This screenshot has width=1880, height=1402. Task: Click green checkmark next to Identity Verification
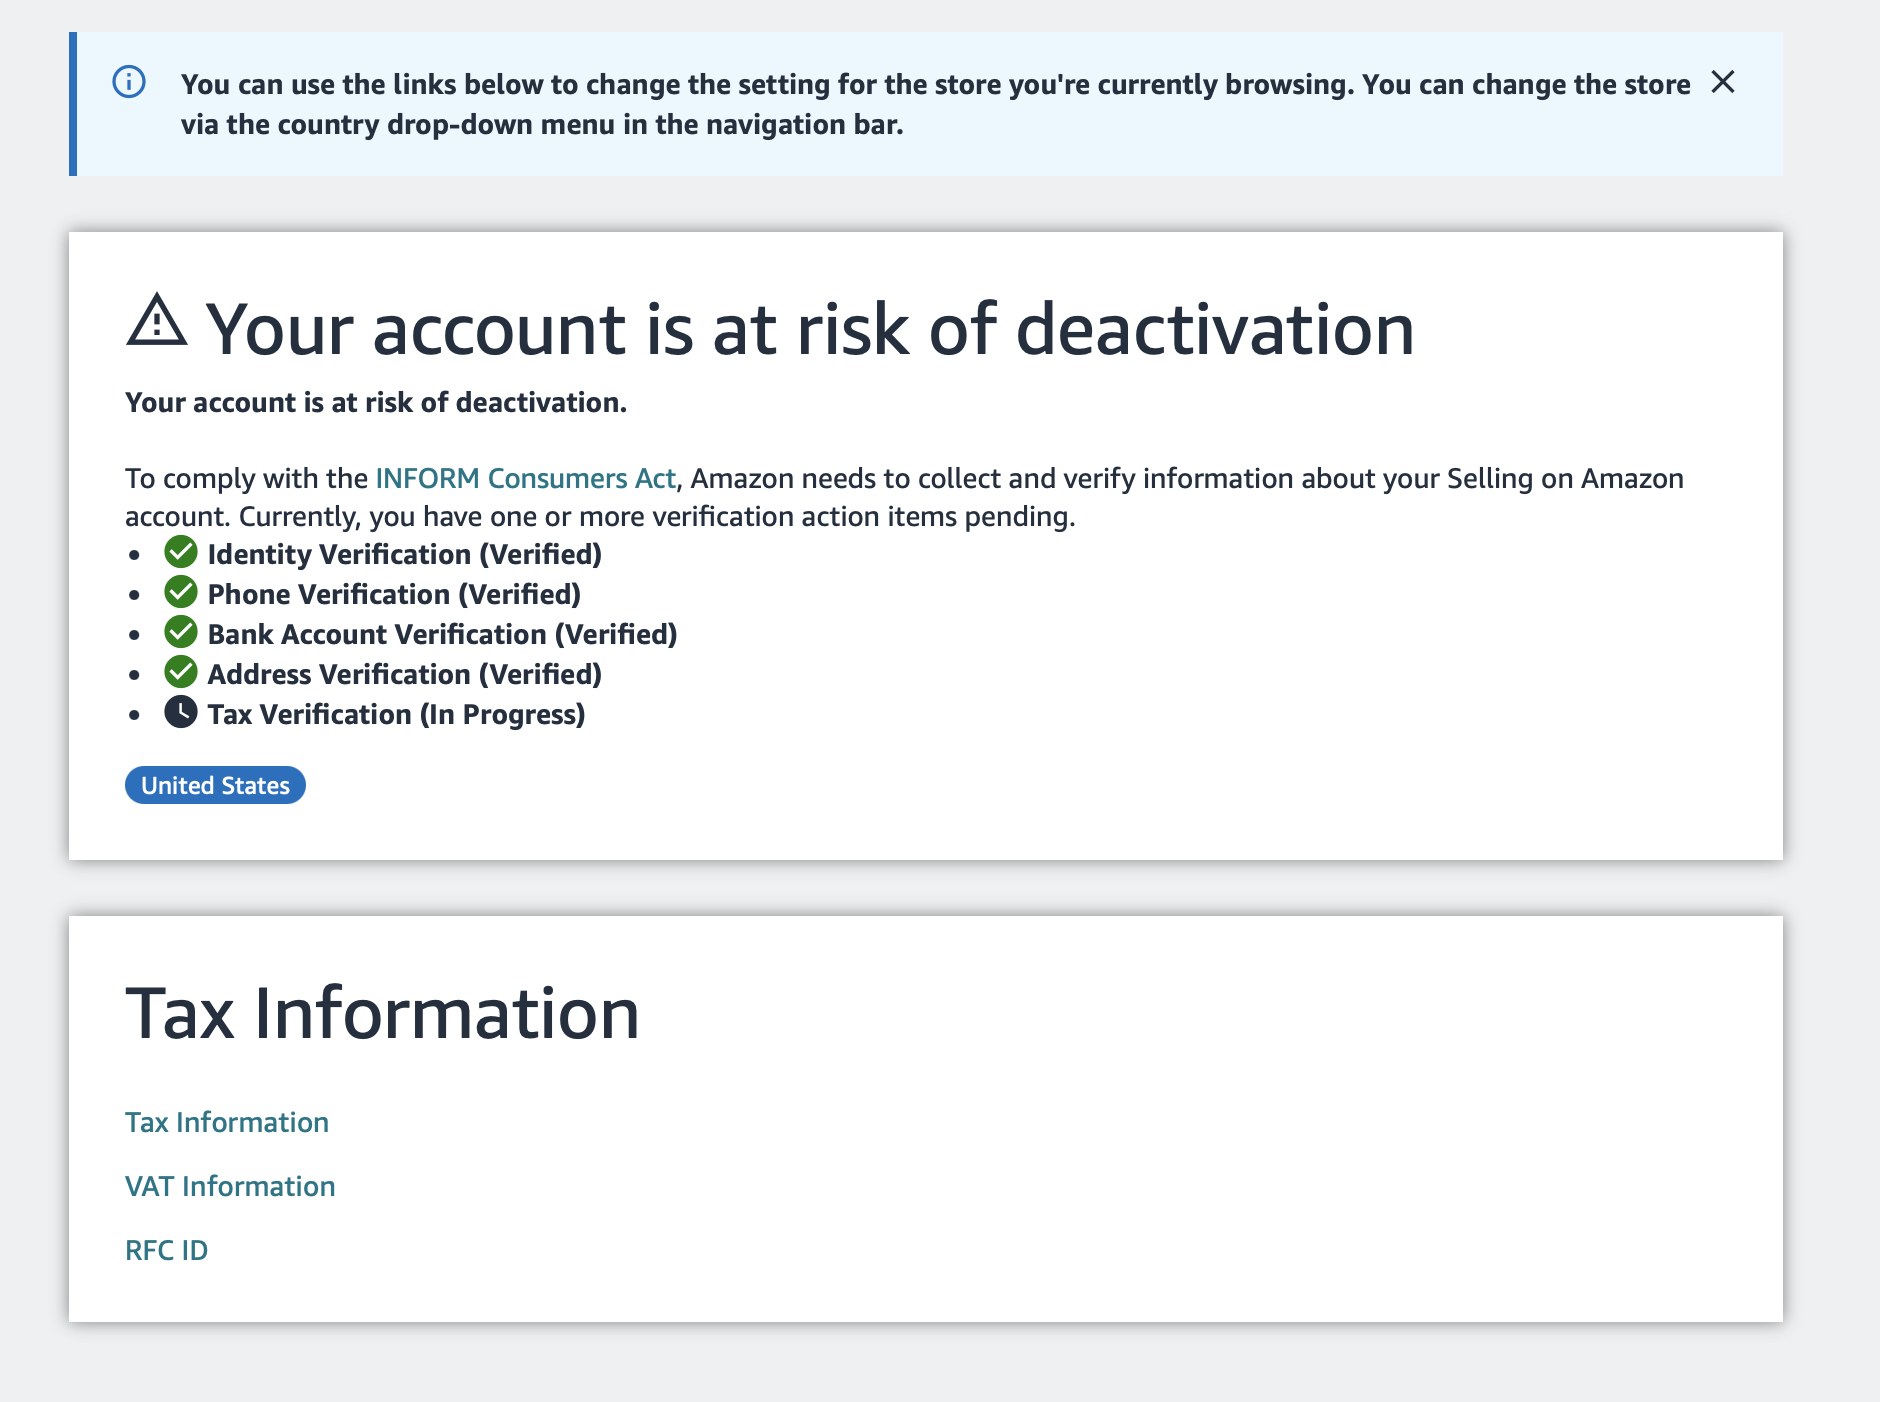181,552
